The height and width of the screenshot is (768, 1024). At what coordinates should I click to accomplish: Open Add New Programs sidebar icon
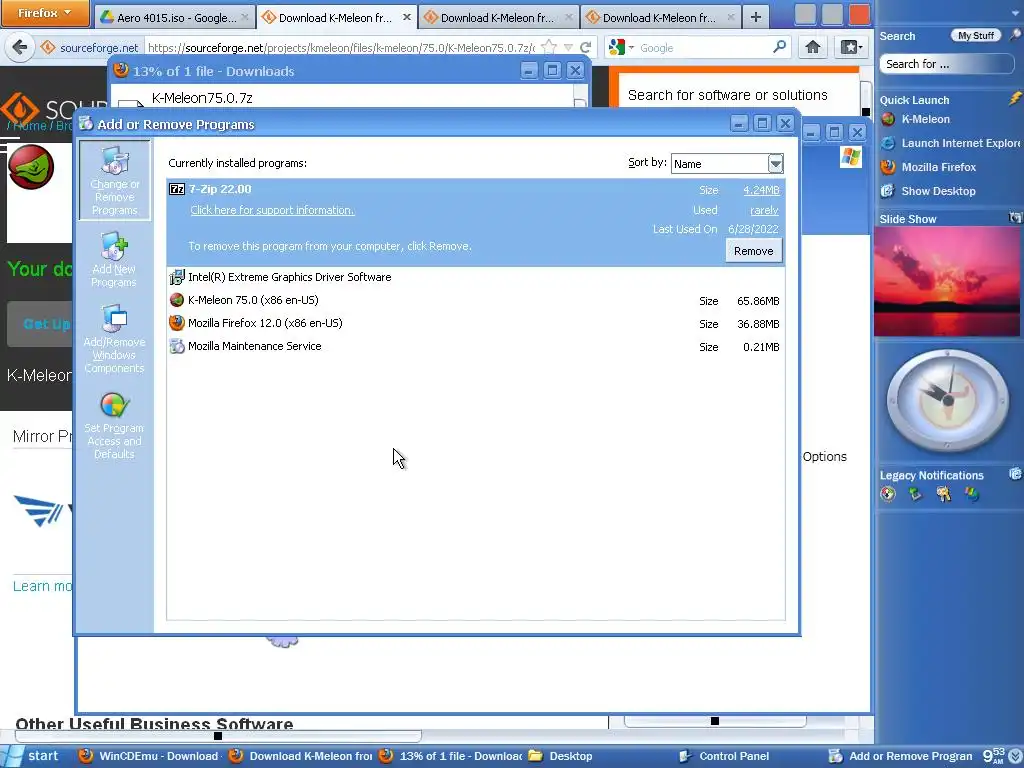point(114,246)
